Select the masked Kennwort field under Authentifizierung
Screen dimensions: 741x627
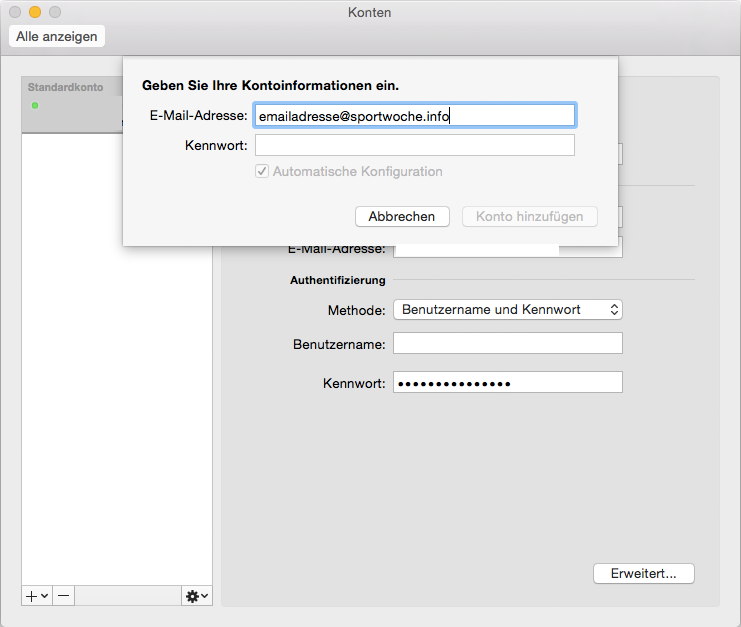(x=508, y=382)
